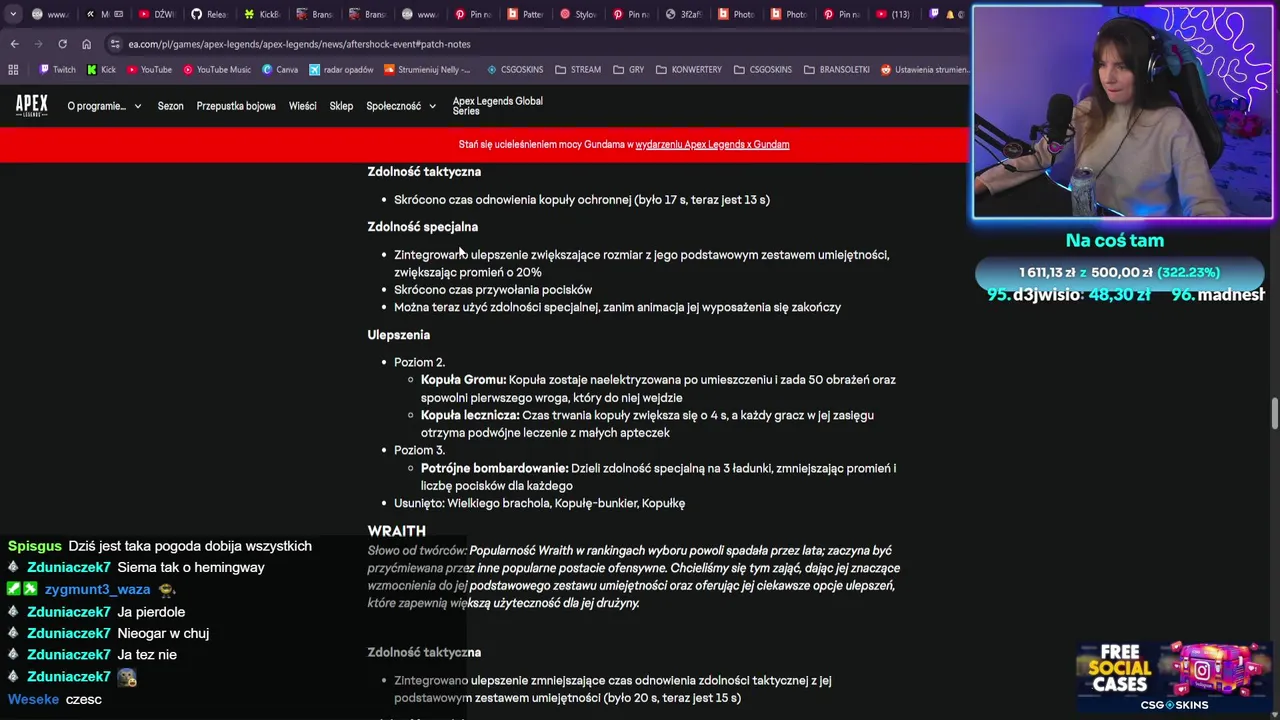The width and height of the screenshot is (1280, 720).
Task: Switch to the 3f2aff tab
Action: point(685,14)
